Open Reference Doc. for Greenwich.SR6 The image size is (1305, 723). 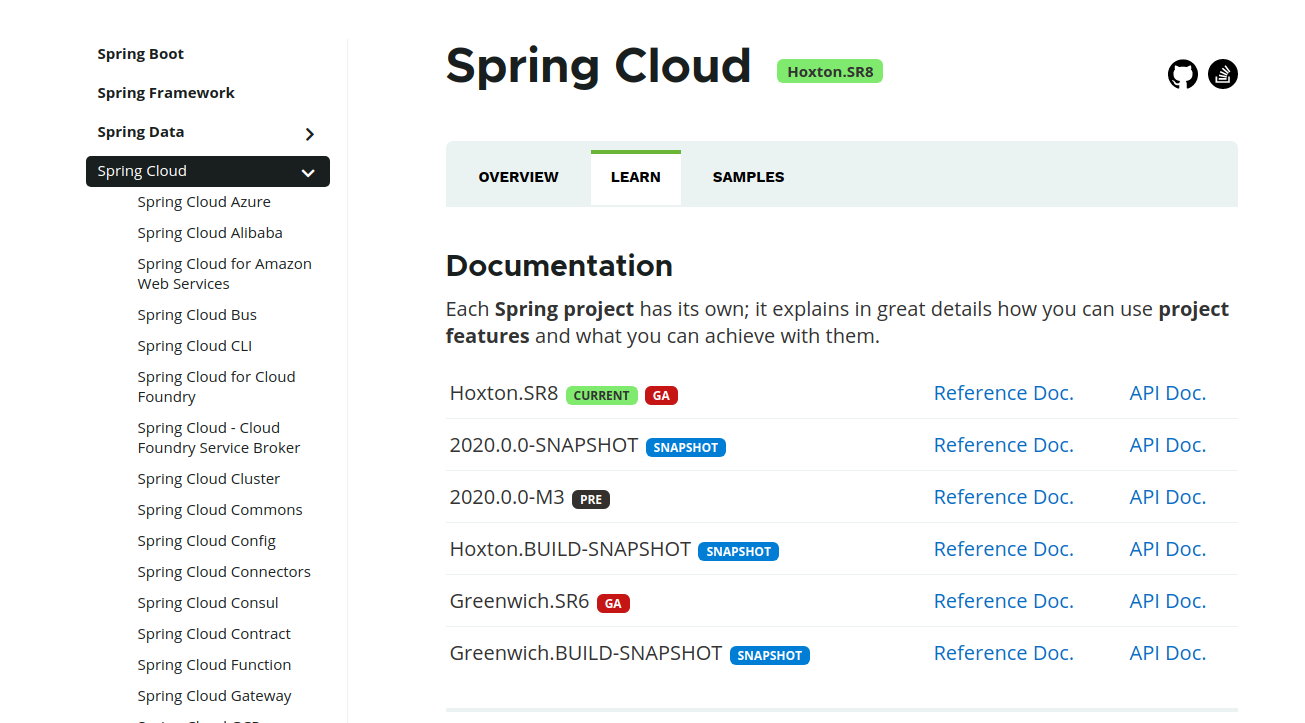click(1003, 601)
